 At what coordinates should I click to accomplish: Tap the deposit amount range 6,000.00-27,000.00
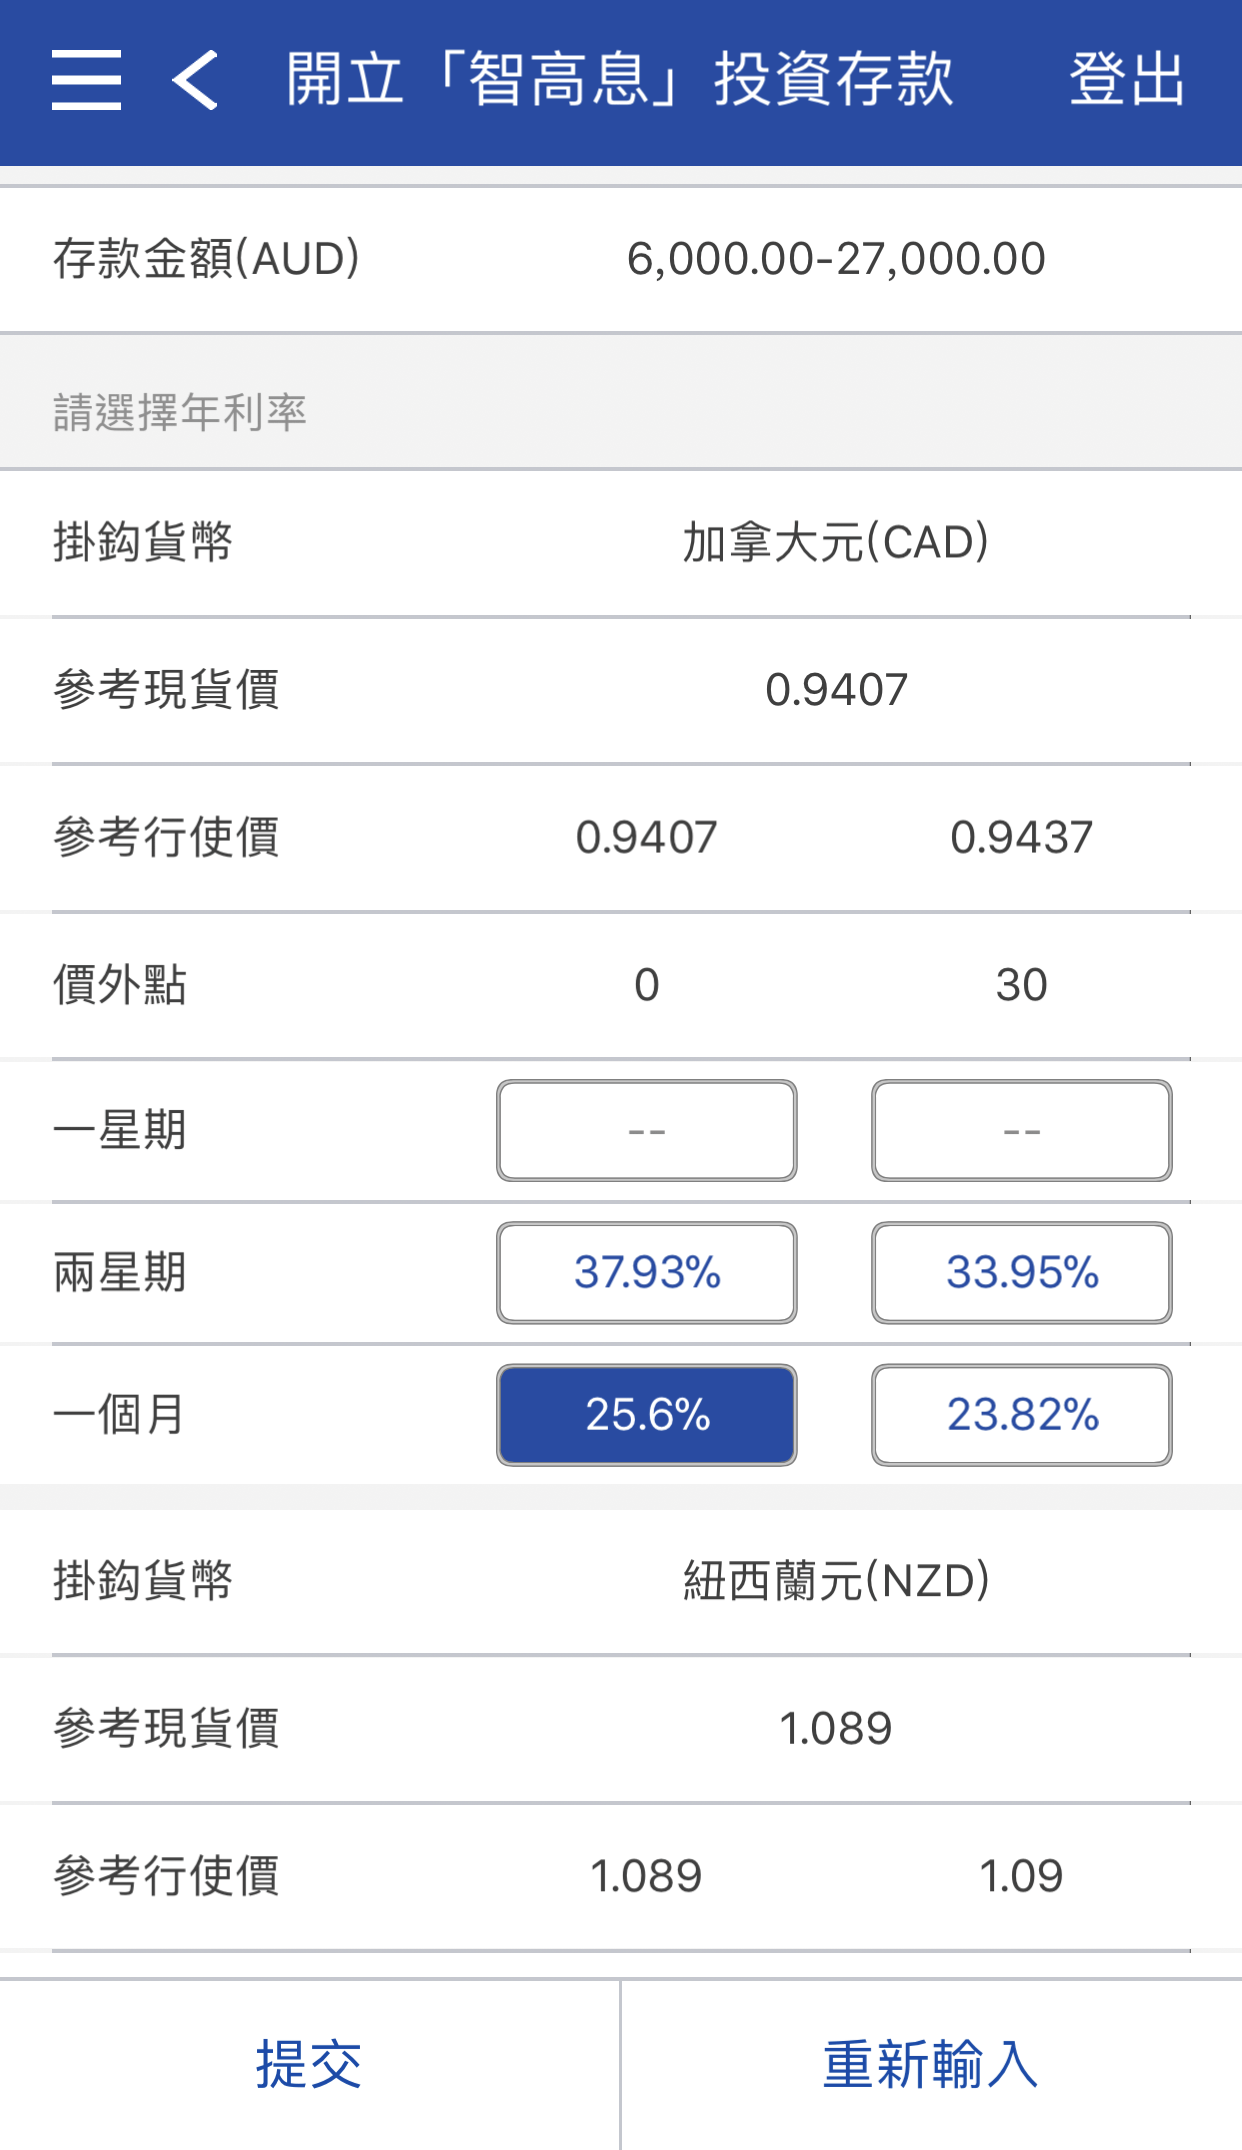pos(836,259)
